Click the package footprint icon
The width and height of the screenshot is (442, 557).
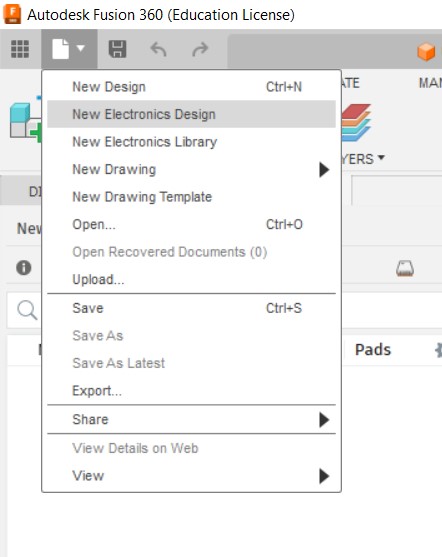click(x=405, y=269)
